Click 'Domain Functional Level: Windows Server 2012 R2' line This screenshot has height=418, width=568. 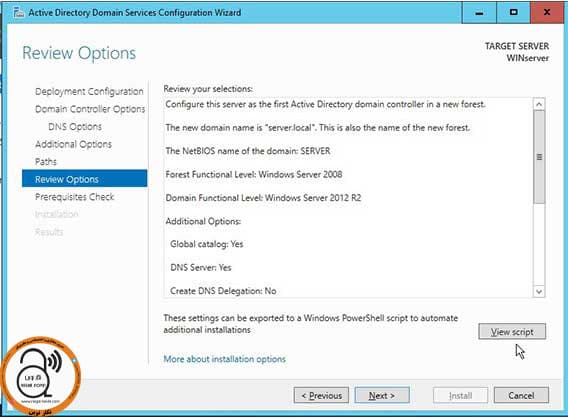coord(263,198)
